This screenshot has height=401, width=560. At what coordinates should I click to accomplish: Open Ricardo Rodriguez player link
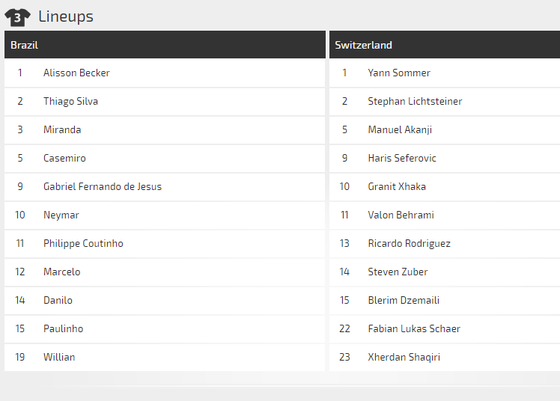(409, 244)
